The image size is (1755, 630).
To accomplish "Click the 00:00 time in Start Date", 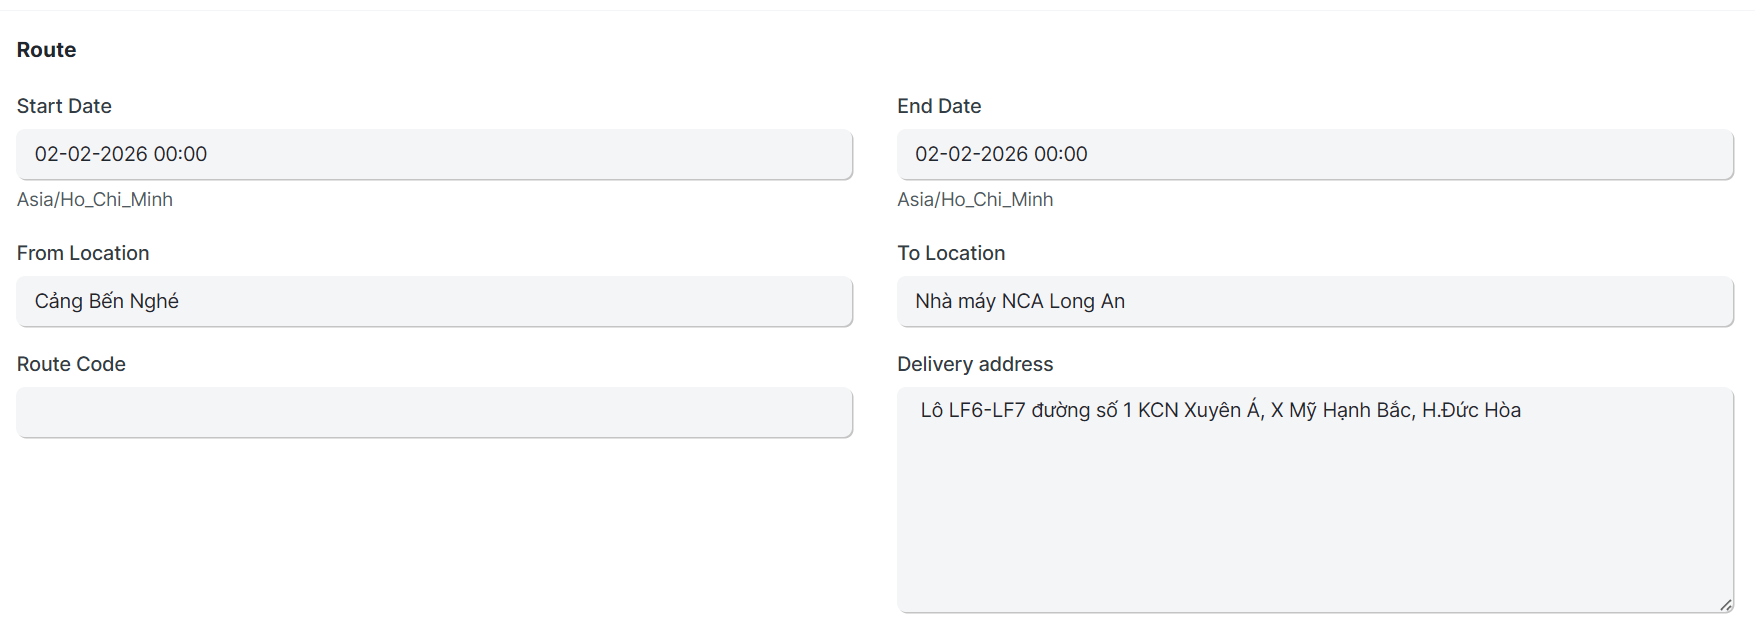I will tap(180, 154).
